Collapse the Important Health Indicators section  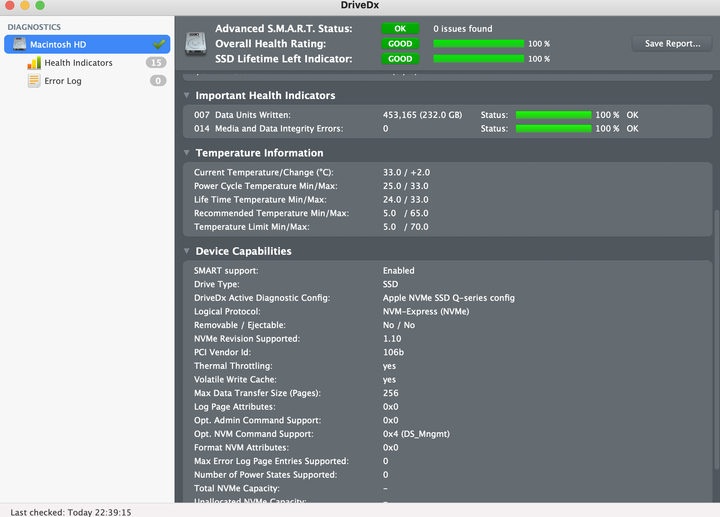[186, 96]
